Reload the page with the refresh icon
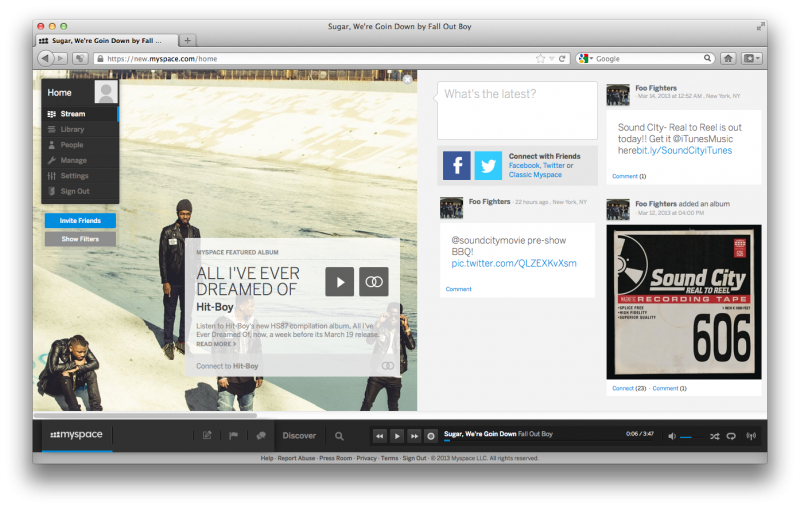 562,59
